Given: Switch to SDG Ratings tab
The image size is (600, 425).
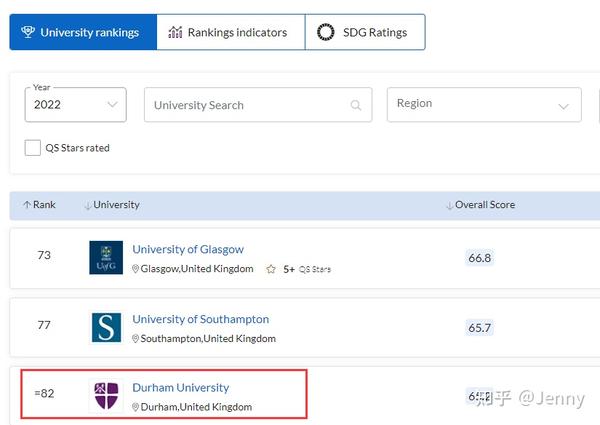Looking at the screenshot, I should coord(365,32).
